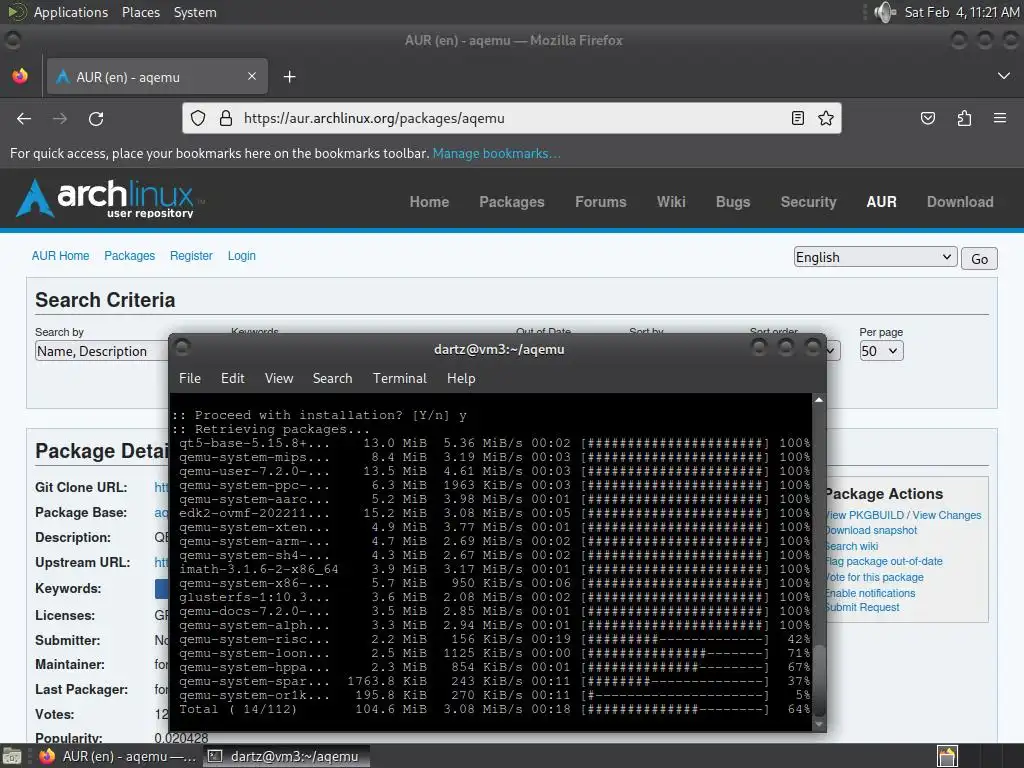Expand the Per page 50 dropdown
Screen dimensions: 1024x768
point(881,351)
